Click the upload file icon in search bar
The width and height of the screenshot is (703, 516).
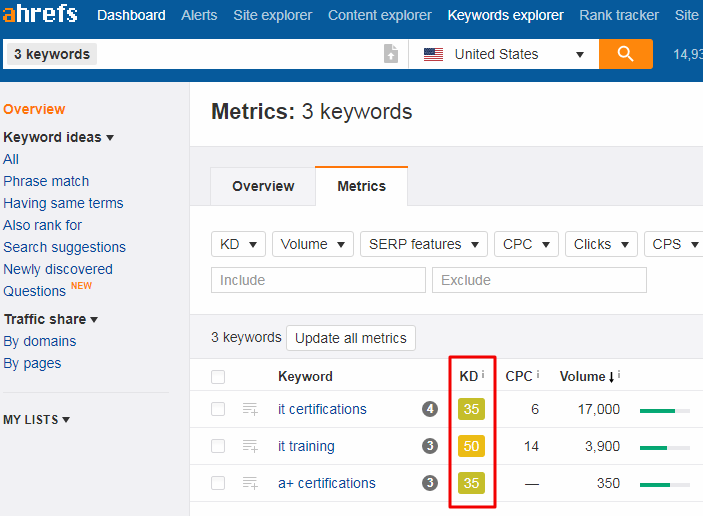point(391,54)
